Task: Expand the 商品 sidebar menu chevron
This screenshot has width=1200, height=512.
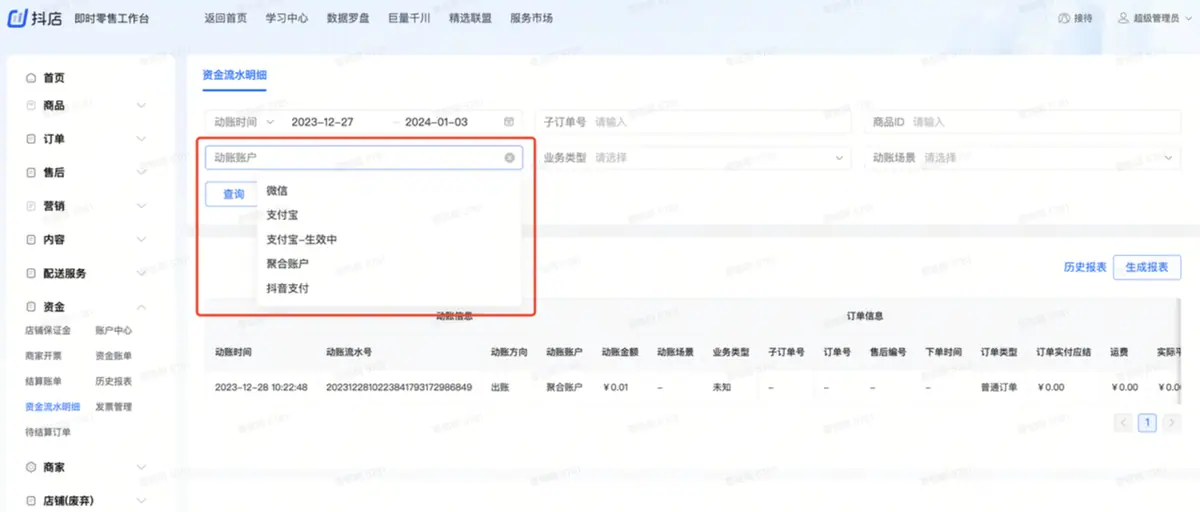Action: point(141,105)
